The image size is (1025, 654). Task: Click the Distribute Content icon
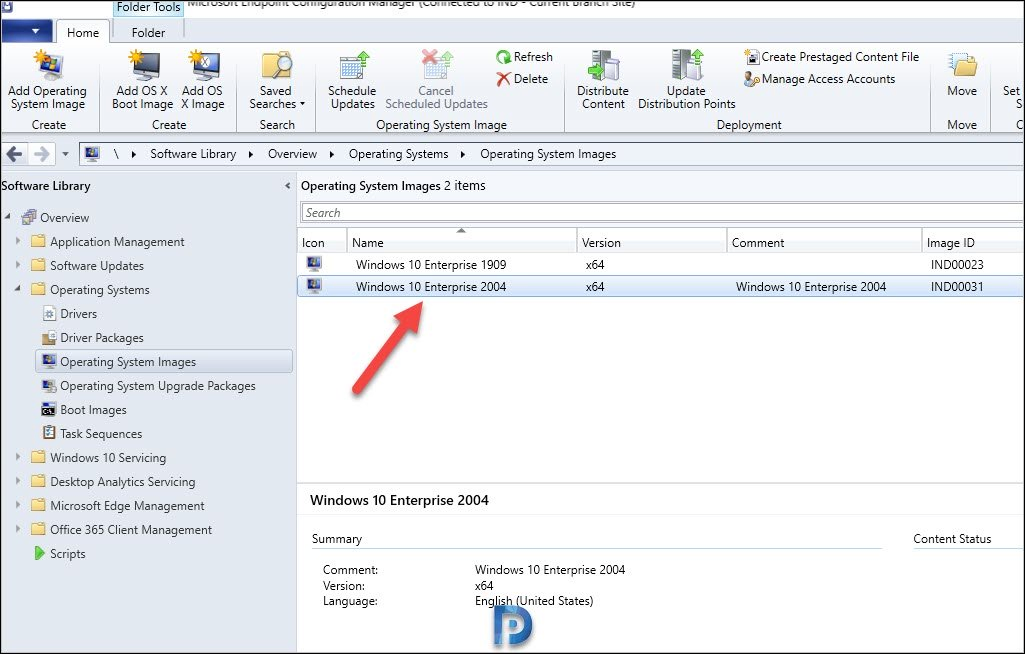pyautogui.click(x=603, y=65)
